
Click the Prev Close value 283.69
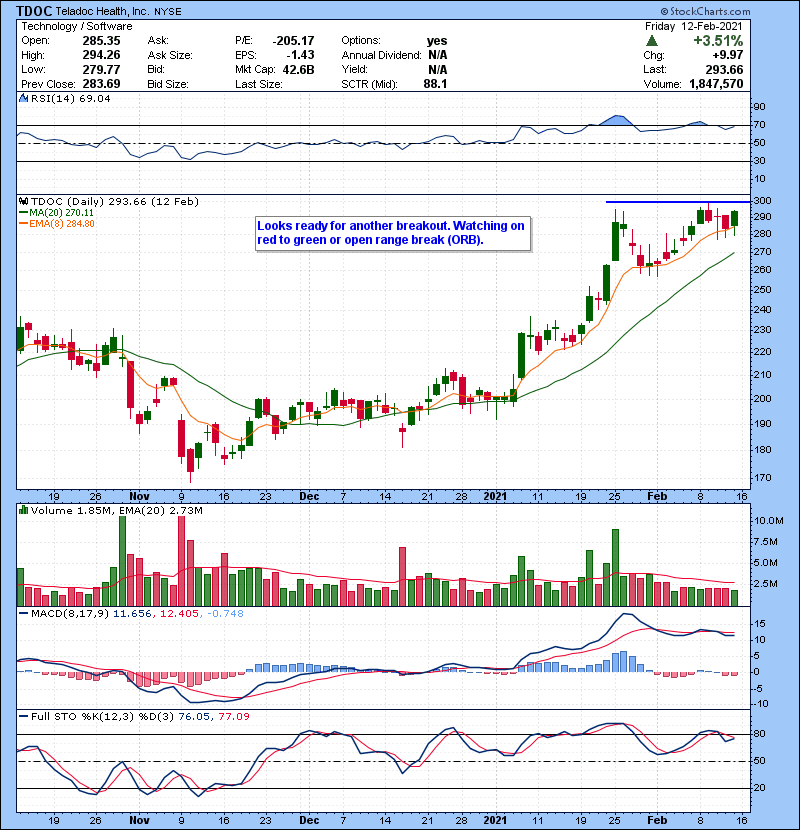coord(101,84)
